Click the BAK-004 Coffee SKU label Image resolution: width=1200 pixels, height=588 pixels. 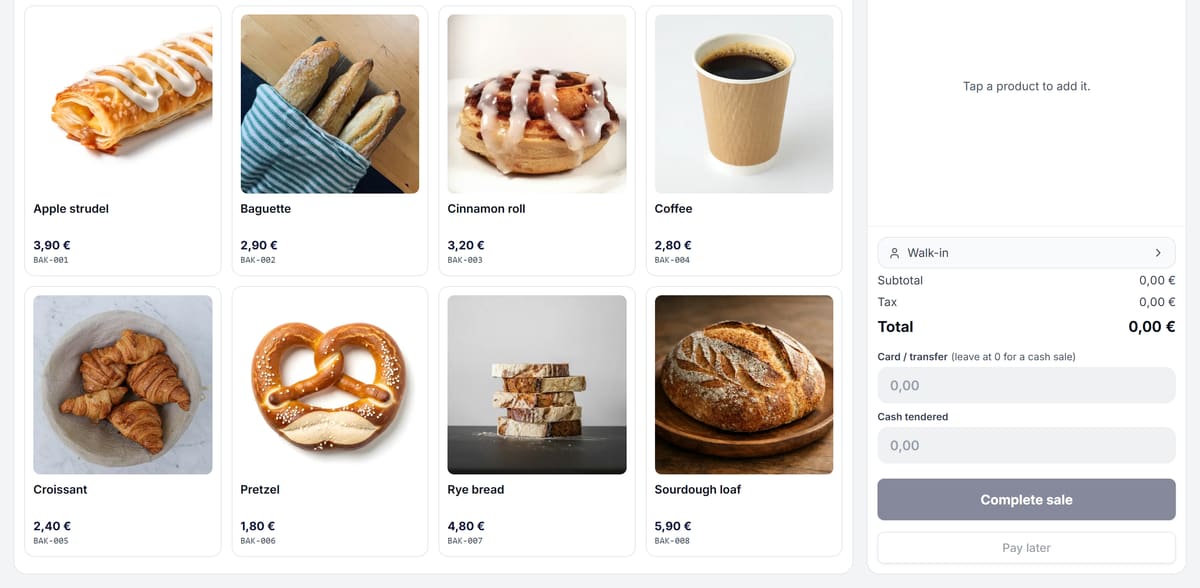point(671,260)
